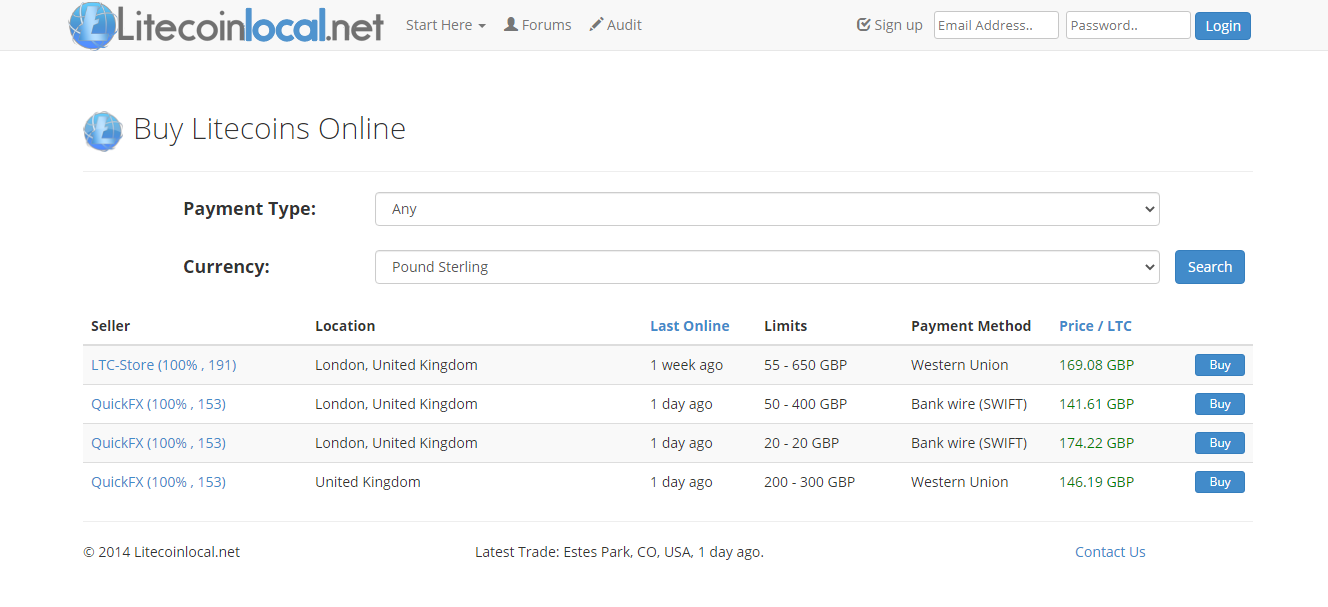Click the person icon next to Forums
The width and height of the screenshot is (1328, 607).
coord(511,24)
